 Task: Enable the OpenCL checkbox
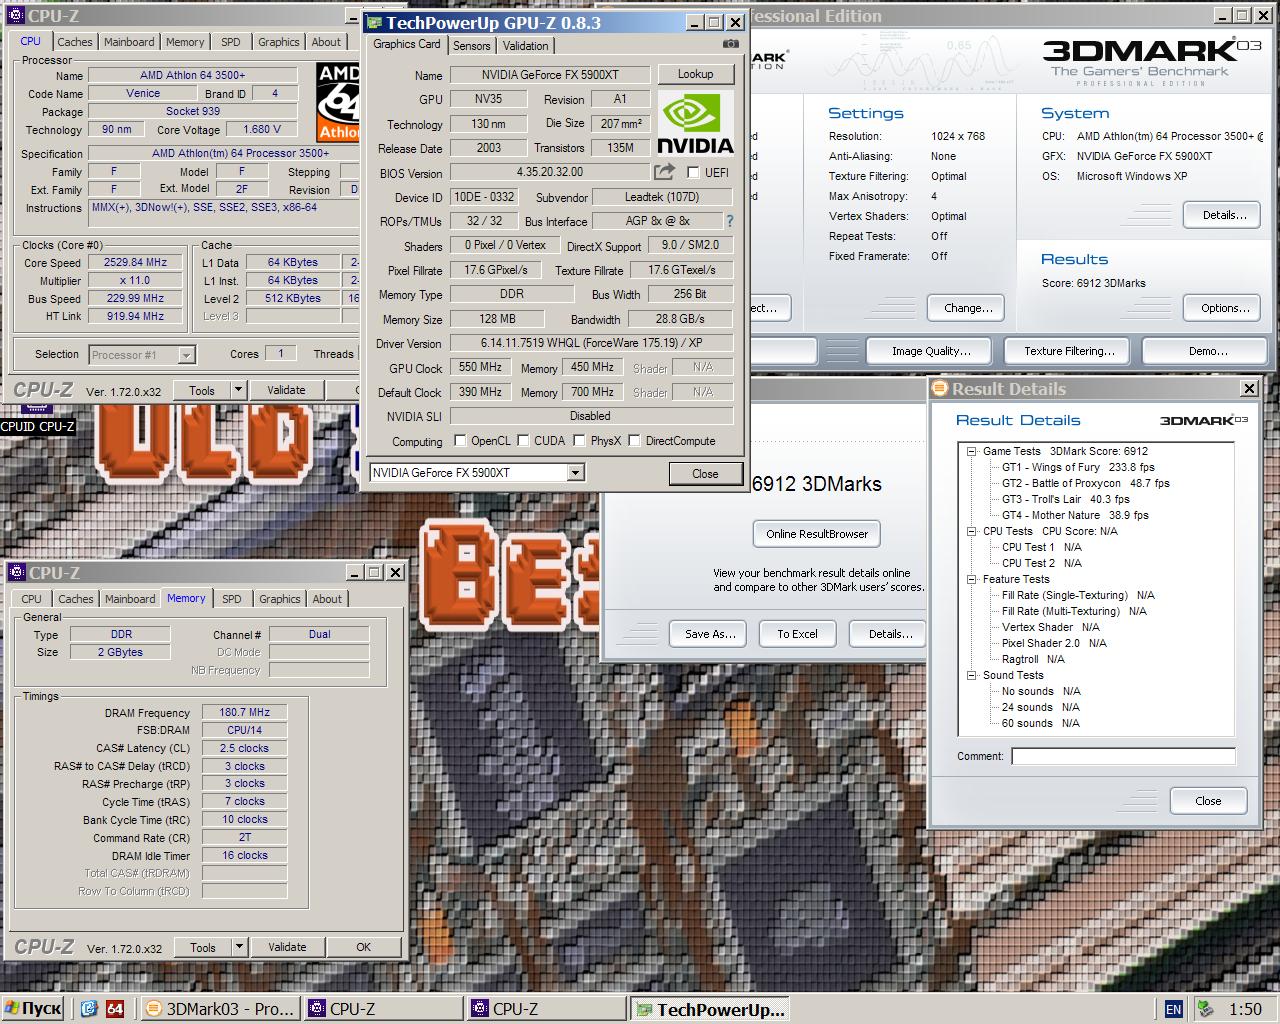point(460,440)
